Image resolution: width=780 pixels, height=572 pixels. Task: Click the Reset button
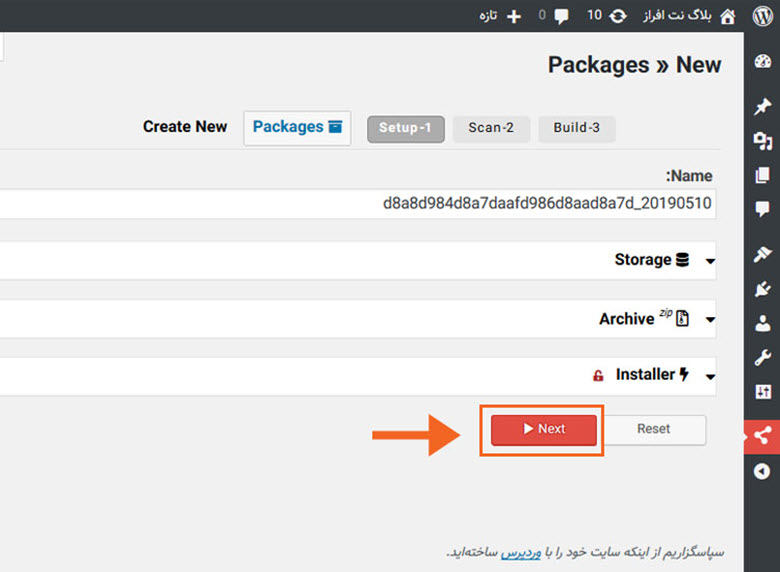click(653, 430)
